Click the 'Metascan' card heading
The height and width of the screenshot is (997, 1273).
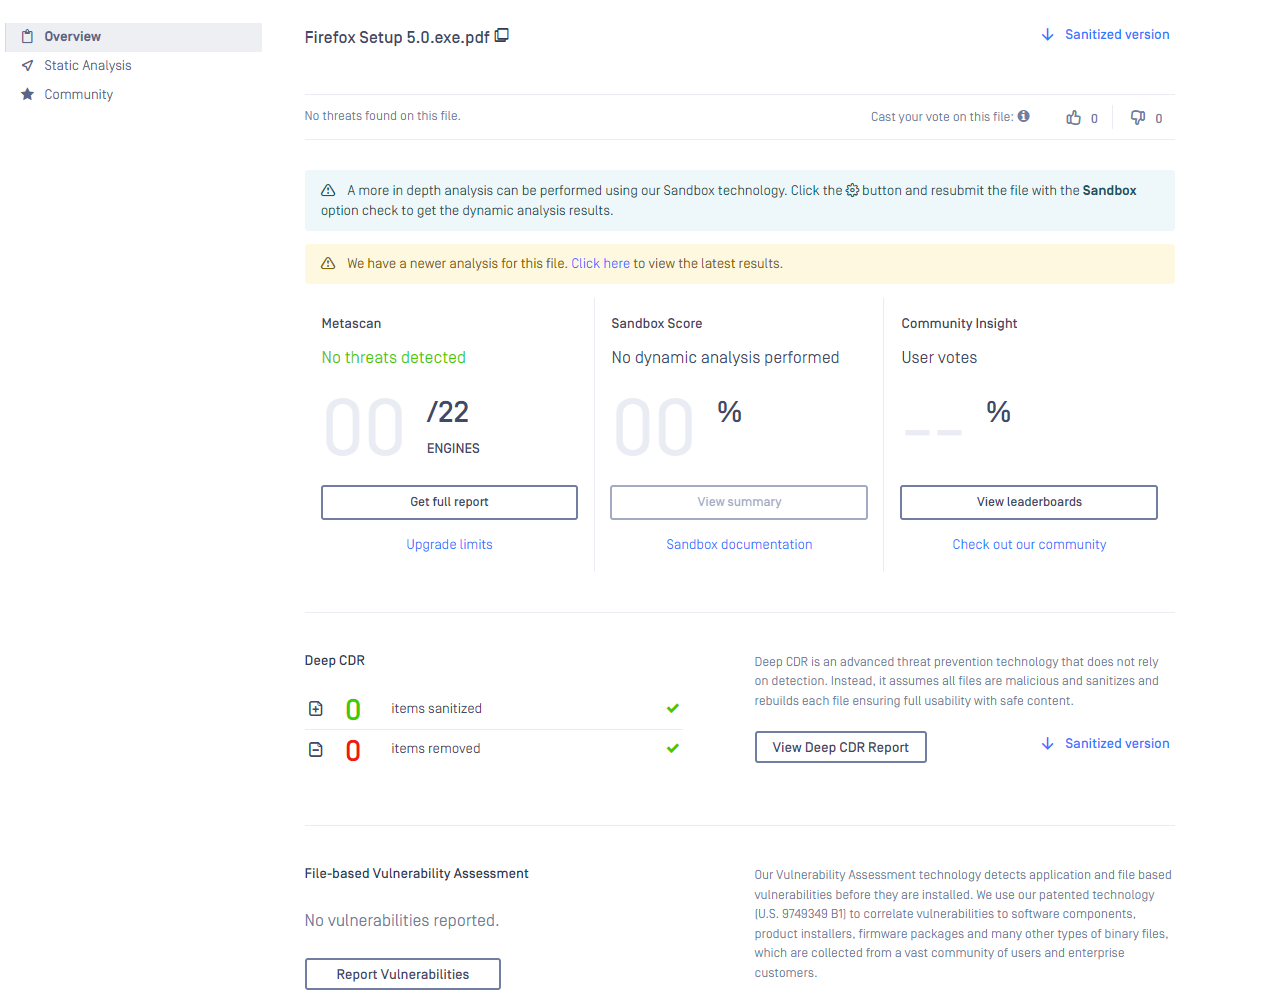coord(351,324)
